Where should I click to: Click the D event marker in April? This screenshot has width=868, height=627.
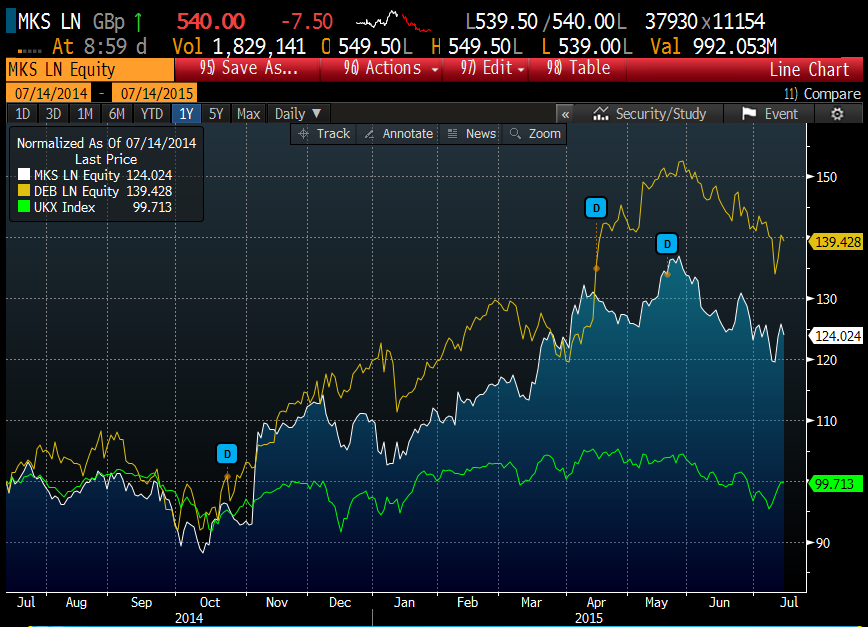596,208
